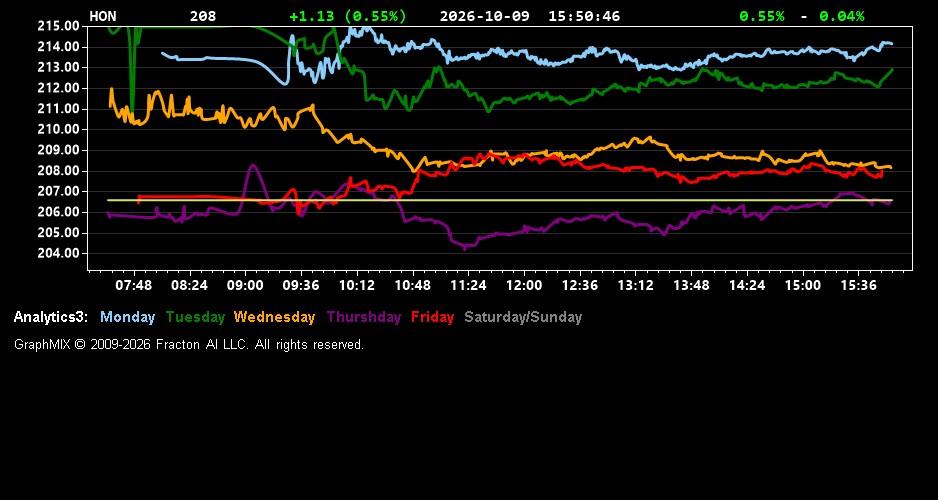Click the purple Thursday peak near 09:00
938x500 pixels.
click(252, 166)
